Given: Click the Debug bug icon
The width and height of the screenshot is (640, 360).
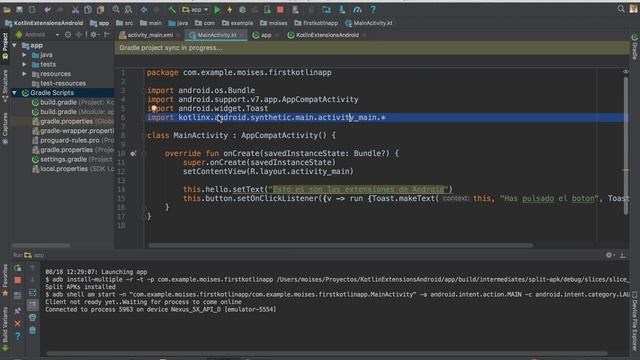Looking at the screenshot, I should [242, 9].
